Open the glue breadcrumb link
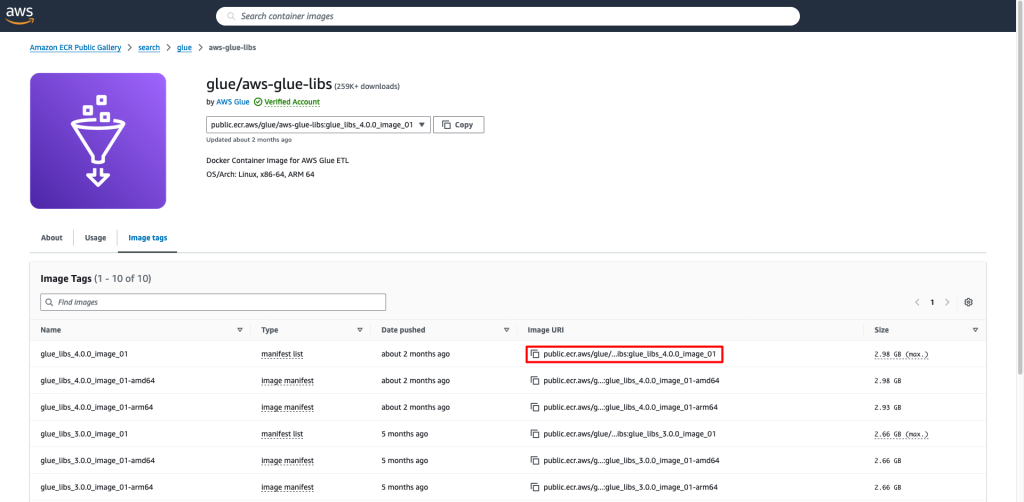 pyautogui.click(x=184, y=48)
